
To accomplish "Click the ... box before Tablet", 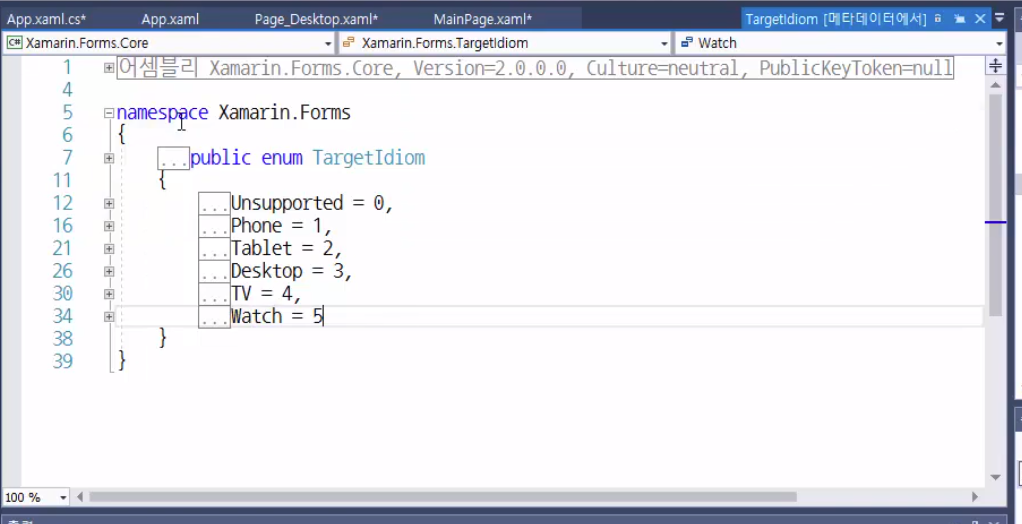I will [x=214, y=248].
